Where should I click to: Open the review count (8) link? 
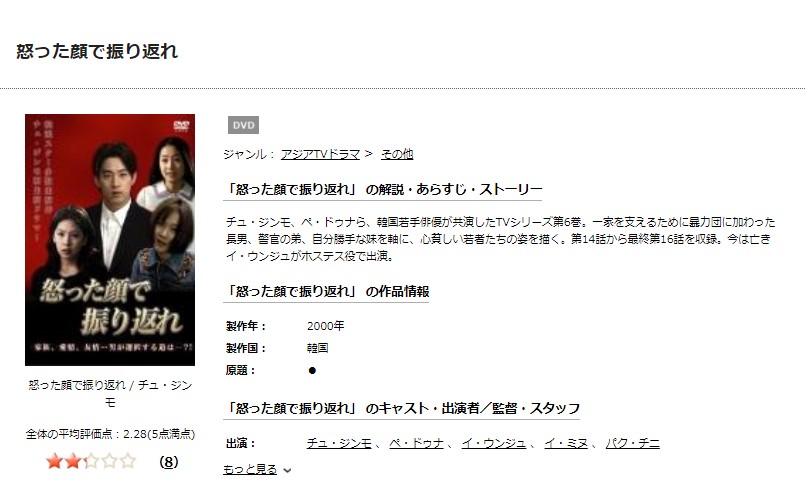pos(169,462)
